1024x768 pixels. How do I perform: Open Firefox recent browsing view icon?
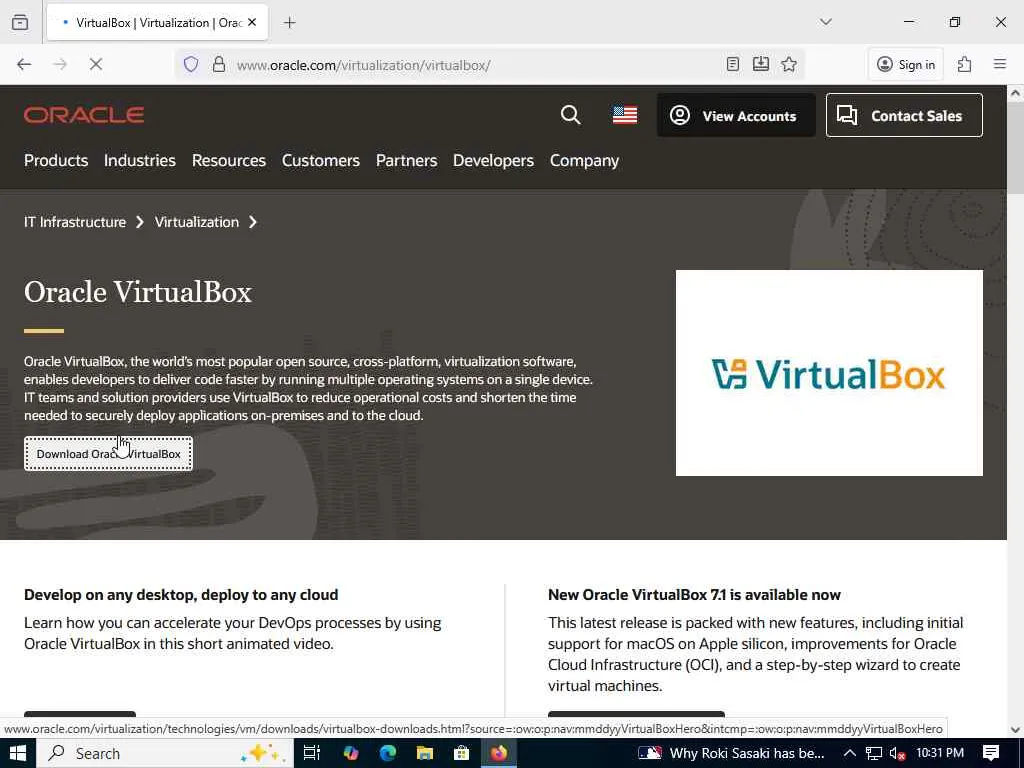tap(20, 22)
